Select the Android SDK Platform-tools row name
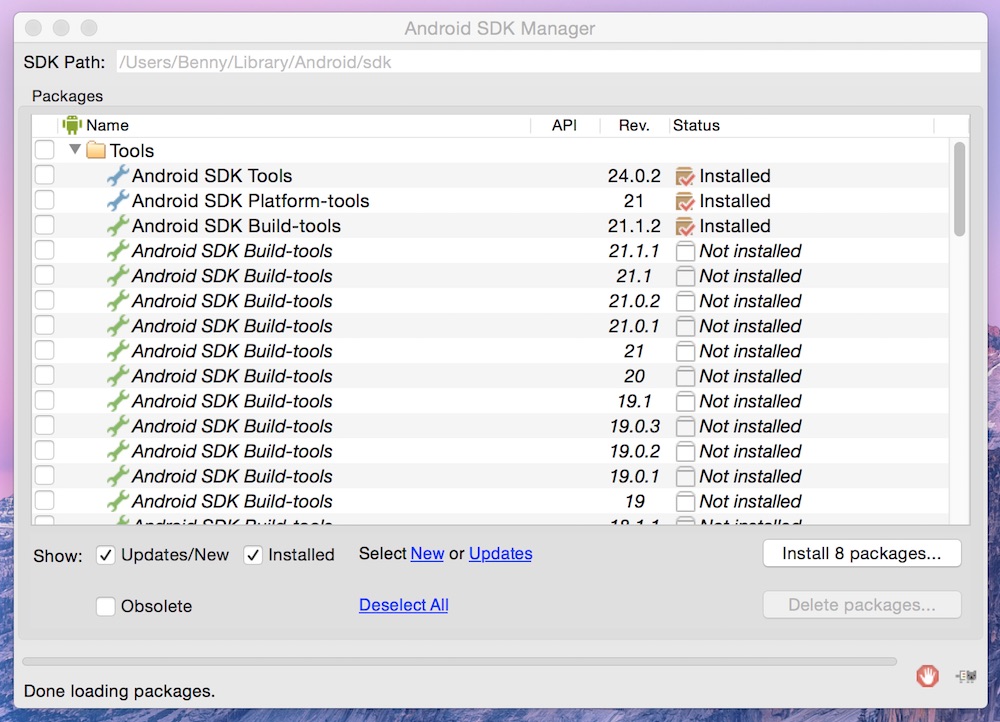Screen dimensions: 1000x722 251,200
